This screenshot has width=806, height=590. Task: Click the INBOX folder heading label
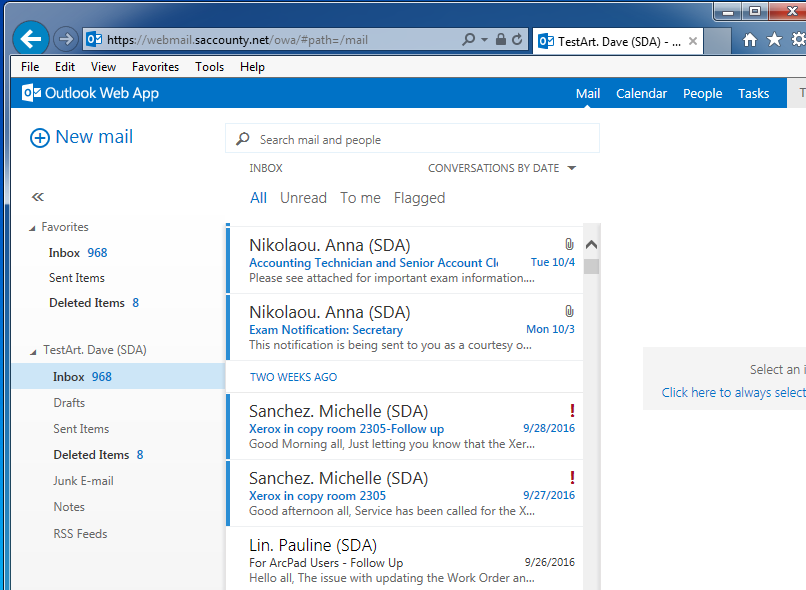click(266, 168)
